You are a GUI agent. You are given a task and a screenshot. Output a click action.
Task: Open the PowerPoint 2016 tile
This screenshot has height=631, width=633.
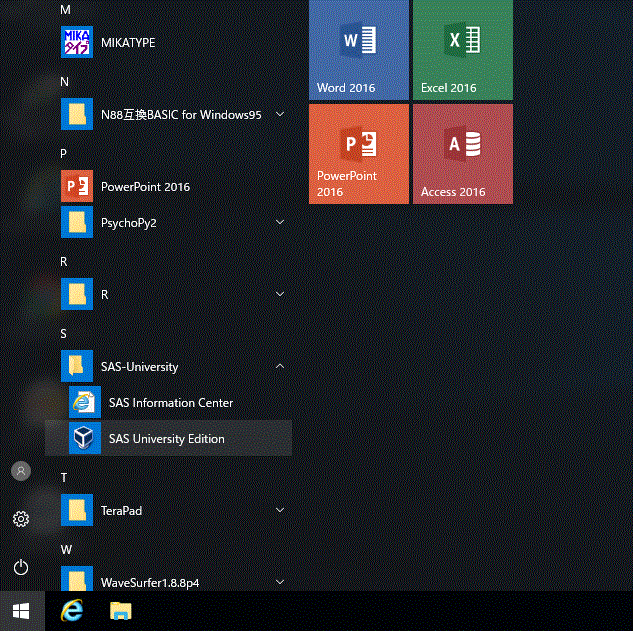tap(359, 154)
